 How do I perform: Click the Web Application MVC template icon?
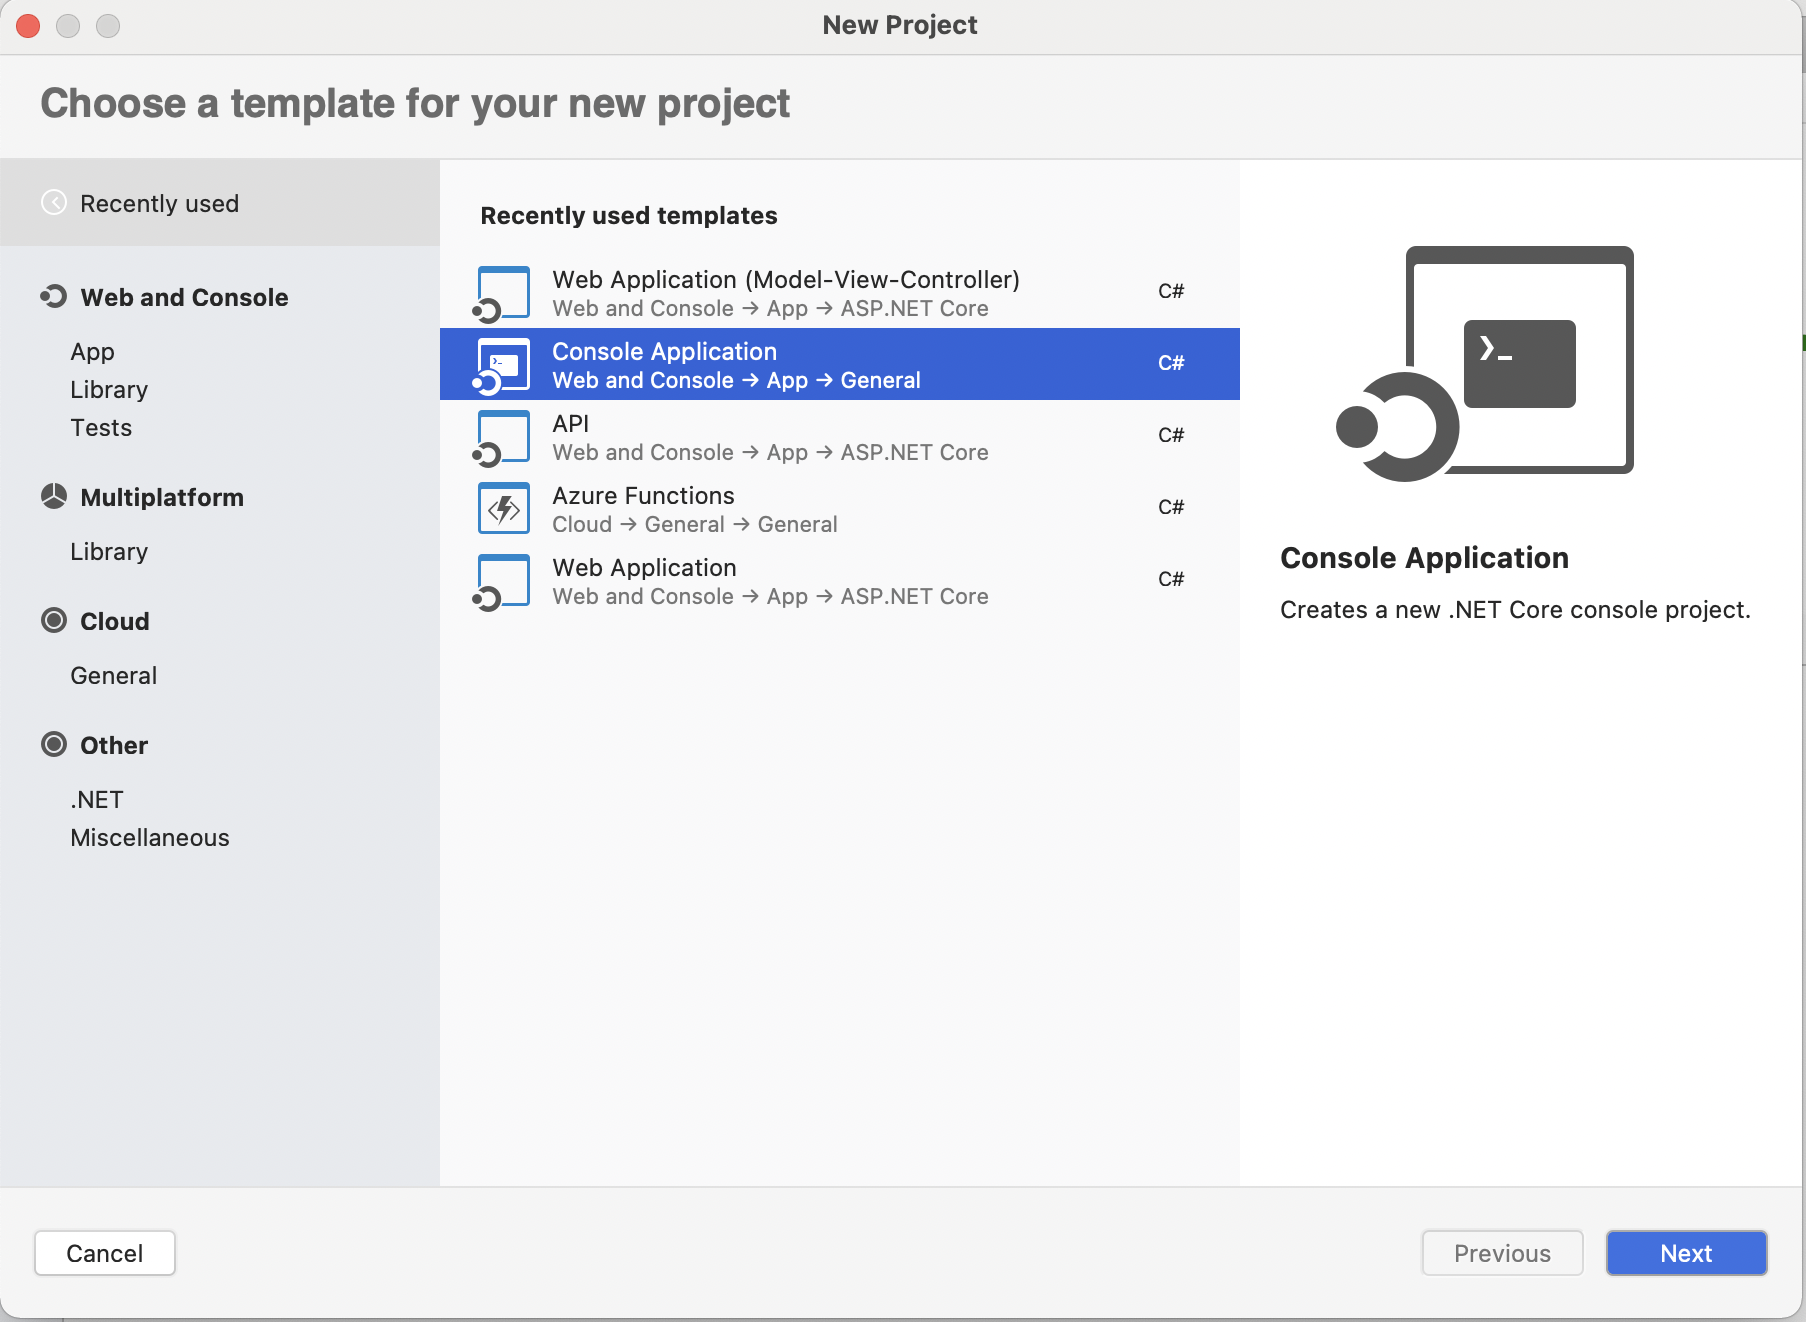click(502, 294)
